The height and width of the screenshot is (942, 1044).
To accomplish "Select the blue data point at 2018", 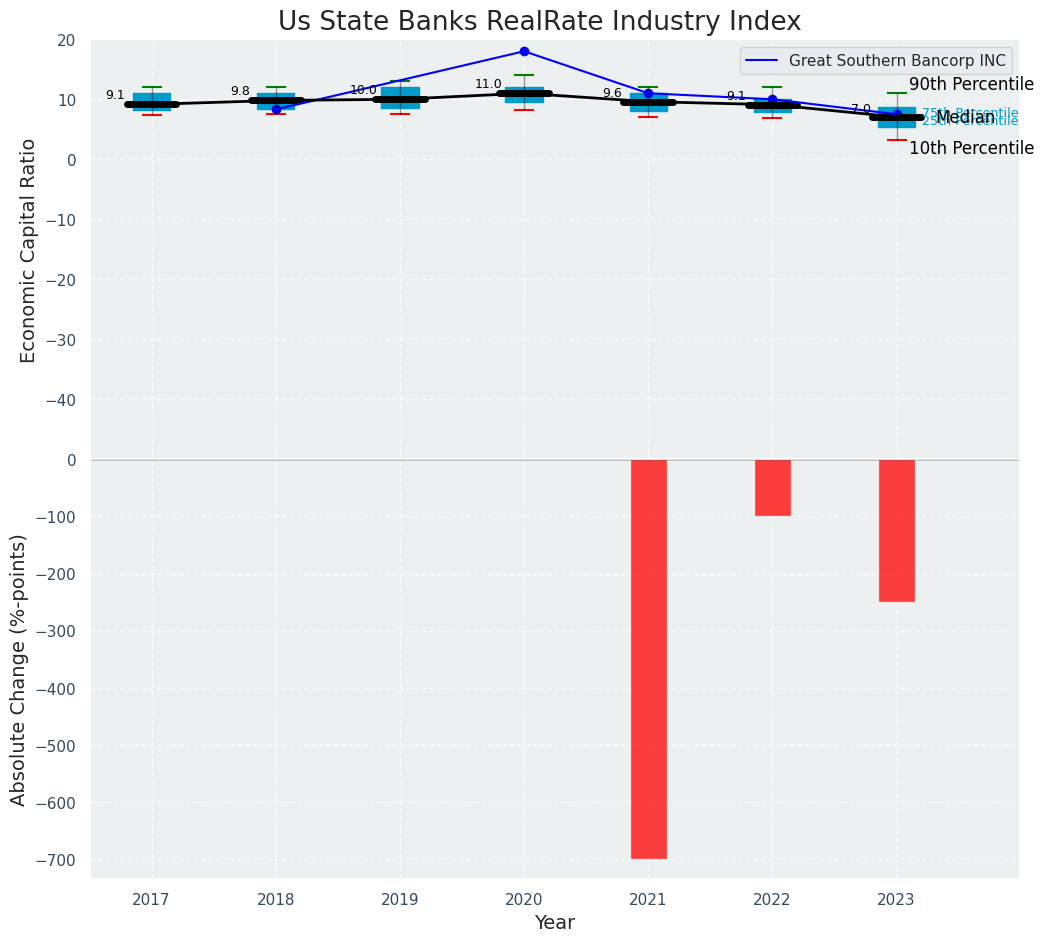I will pyautogui.click(x=276, y=110).
